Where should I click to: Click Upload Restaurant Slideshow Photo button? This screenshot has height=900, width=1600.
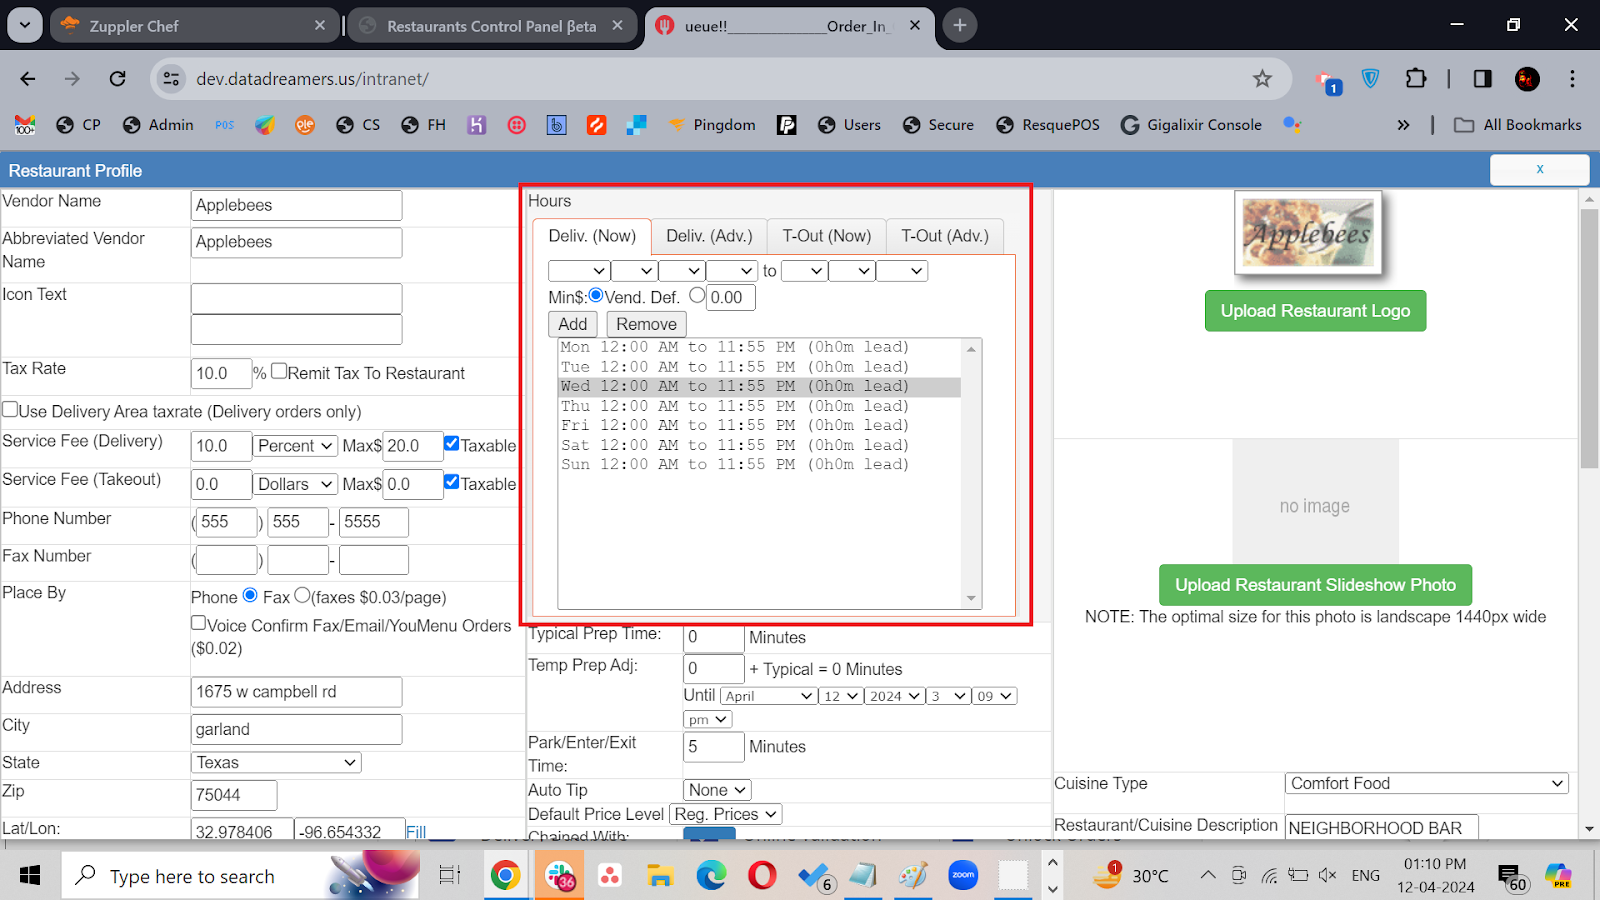(x=1315, y=585)
